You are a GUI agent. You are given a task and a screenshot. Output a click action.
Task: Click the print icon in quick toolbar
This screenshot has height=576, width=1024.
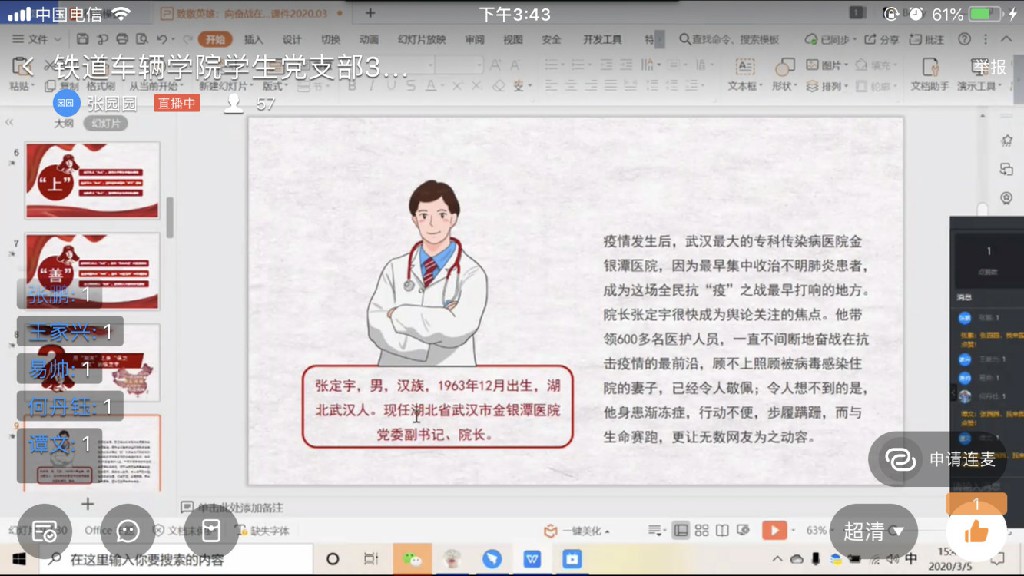click(122, 39)
